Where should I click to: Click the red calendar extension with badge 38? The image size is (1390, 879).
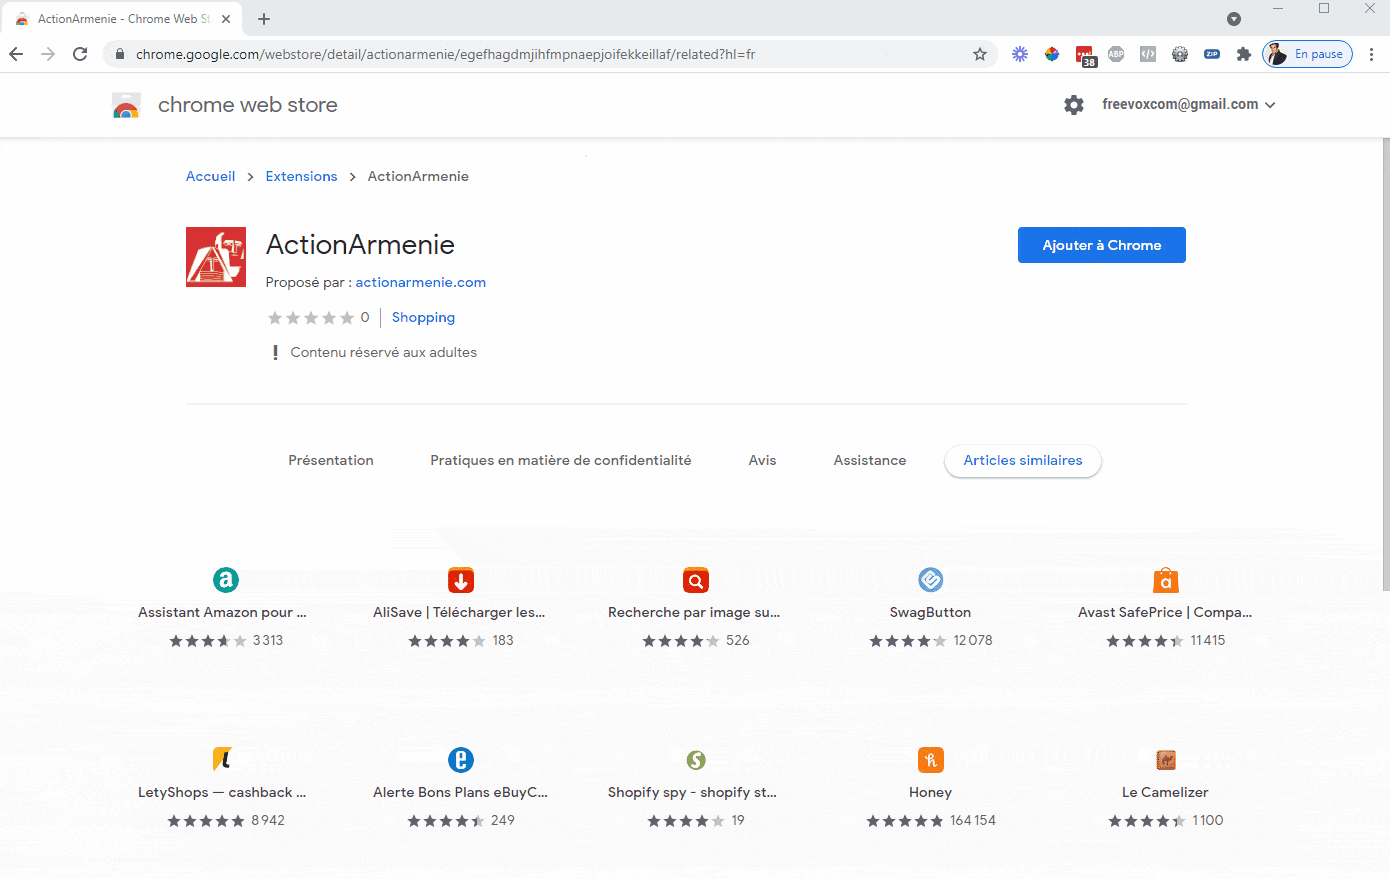[x=1085, y=56]
